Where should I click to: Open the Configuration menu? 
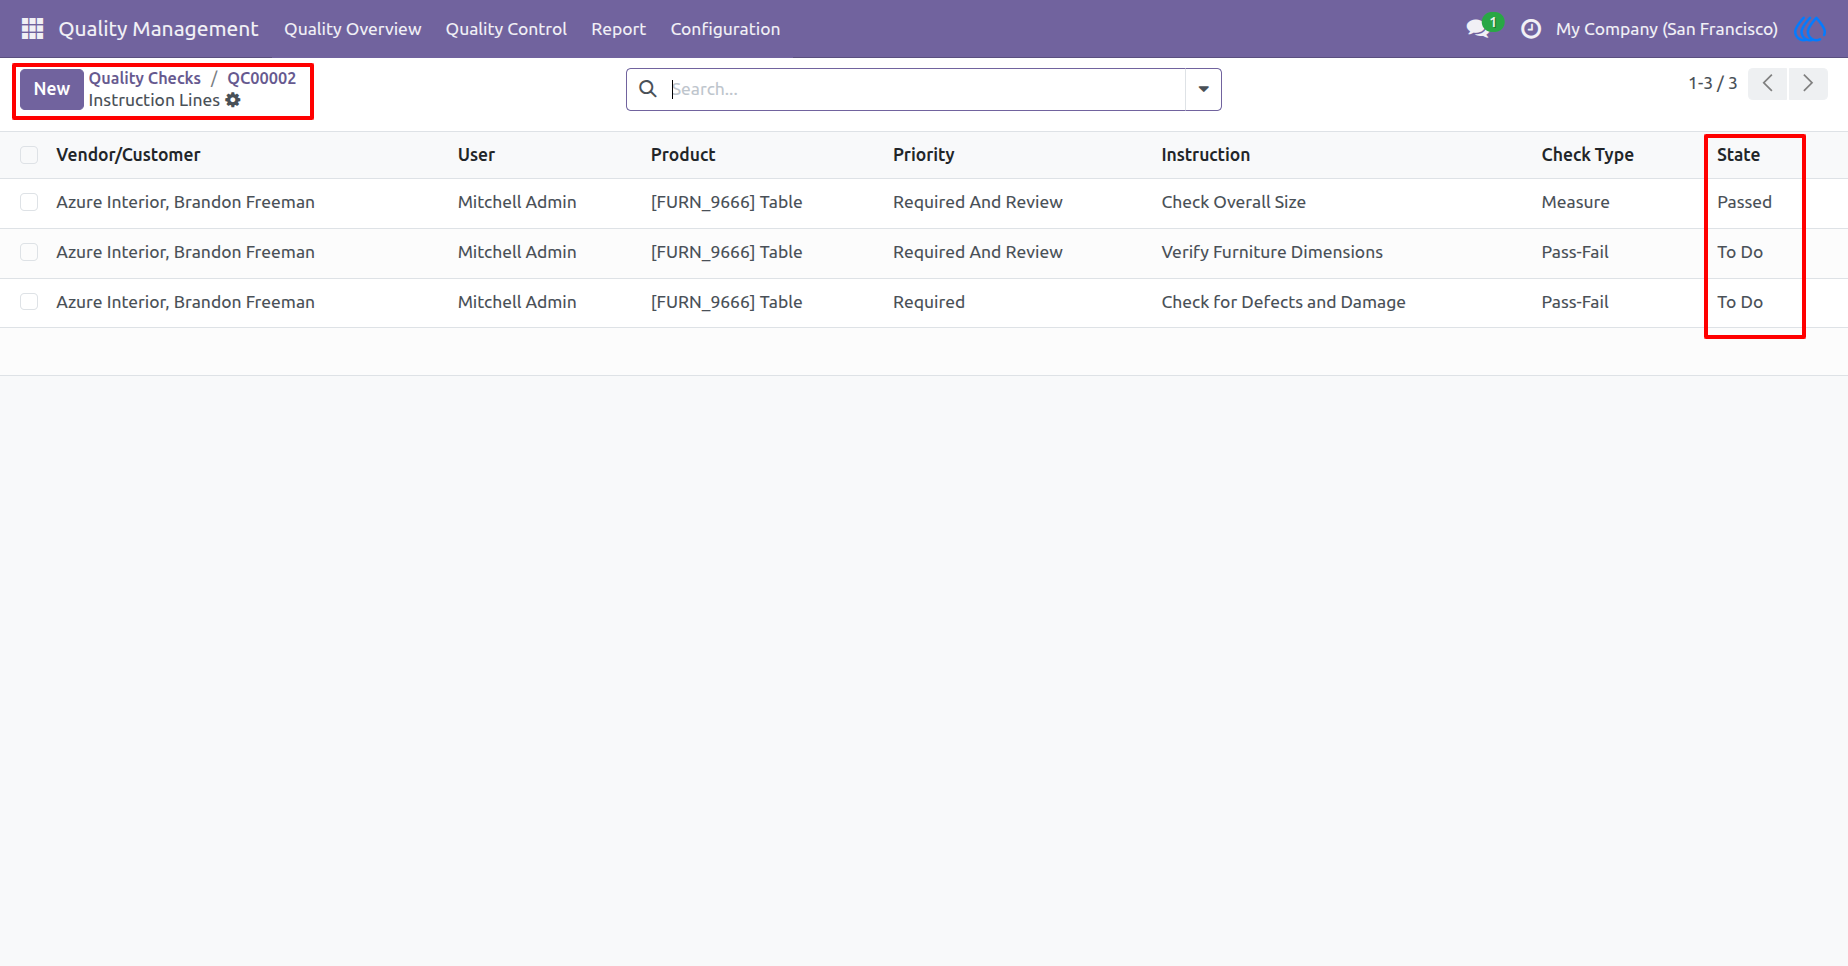[x=725, y=29]
